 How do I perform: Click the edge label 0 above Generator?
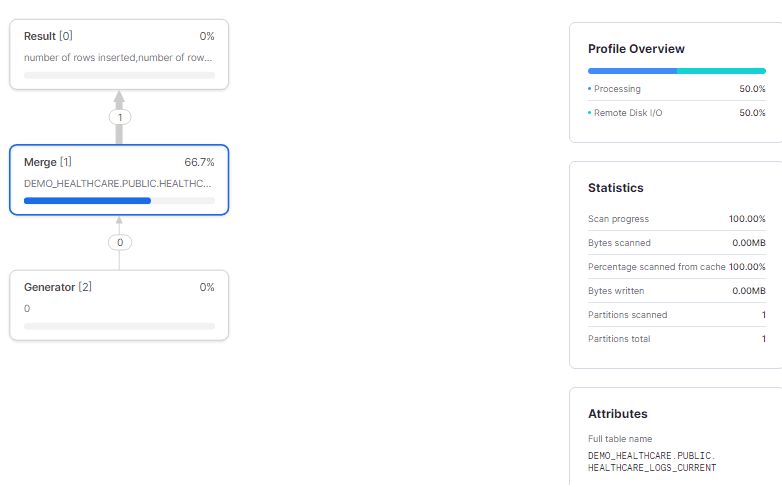[x=120, y=243]
